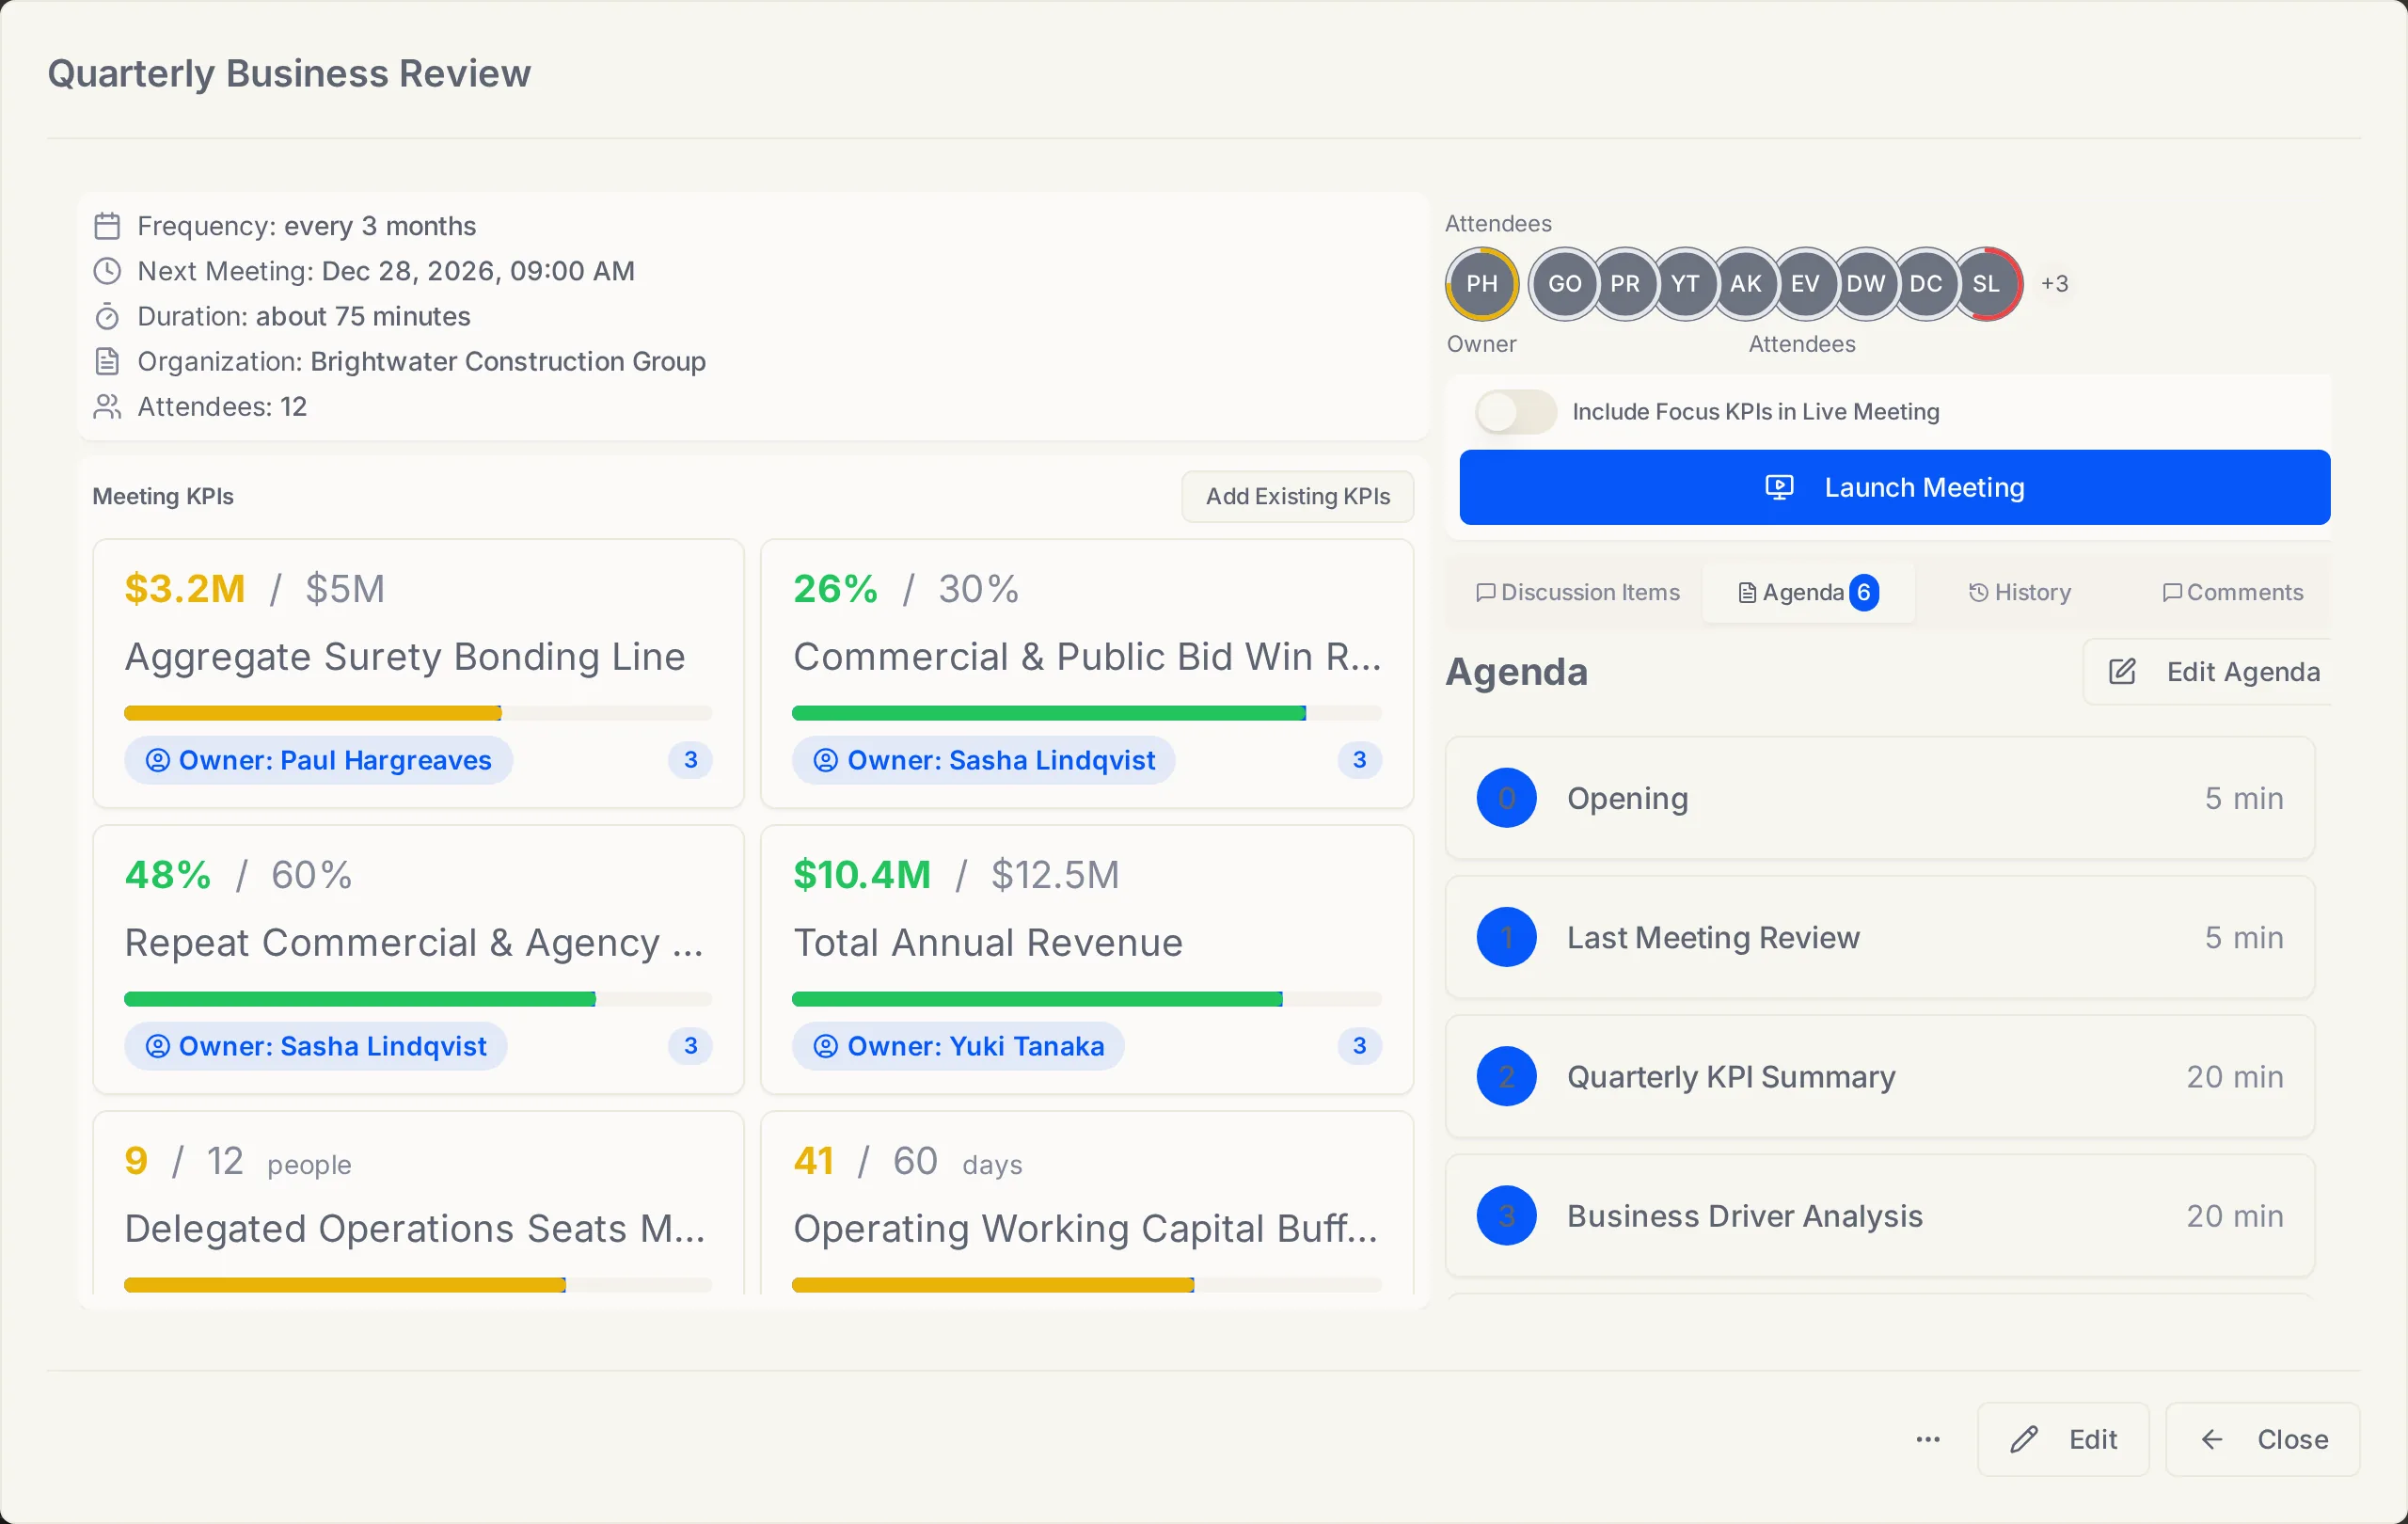Click the document icon beside Organization
The image size is (2408, 1524).
click(107, 361)
